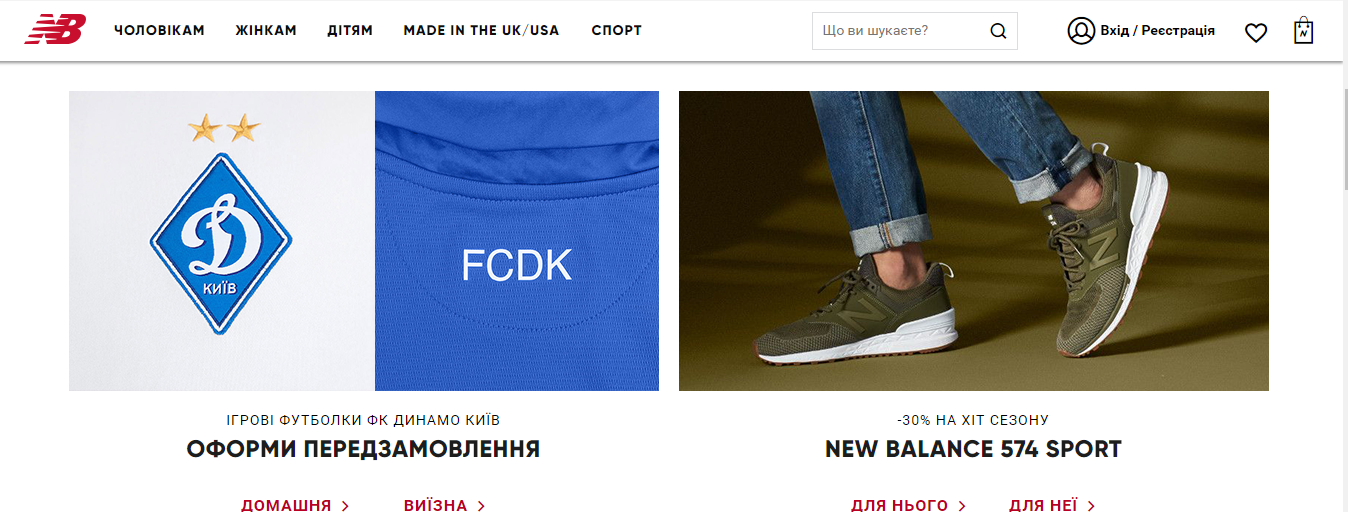Image resolution: width=1348 pixels, height=512 pixels.
Task: Open the MADE IN THE UK/USA menu
Action: (x=481, y=30)
